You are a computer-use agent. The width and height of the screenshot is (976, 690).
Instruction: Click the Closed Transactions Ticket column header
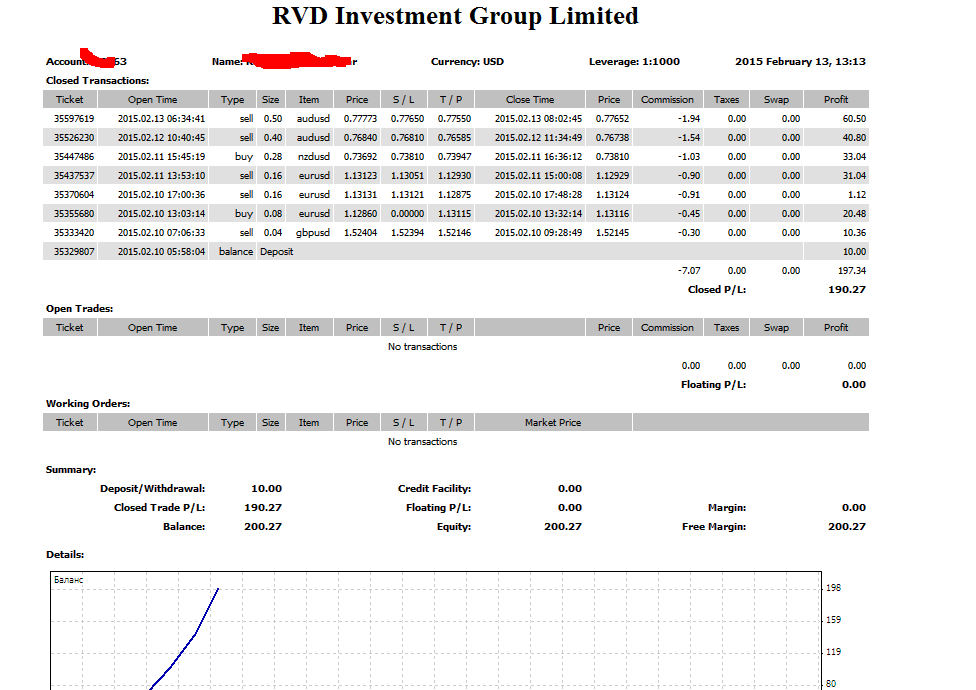[70, 99]
